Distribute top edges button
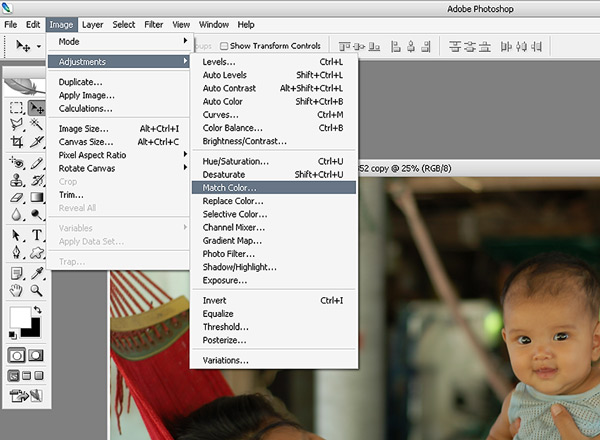 click(455, 47)
